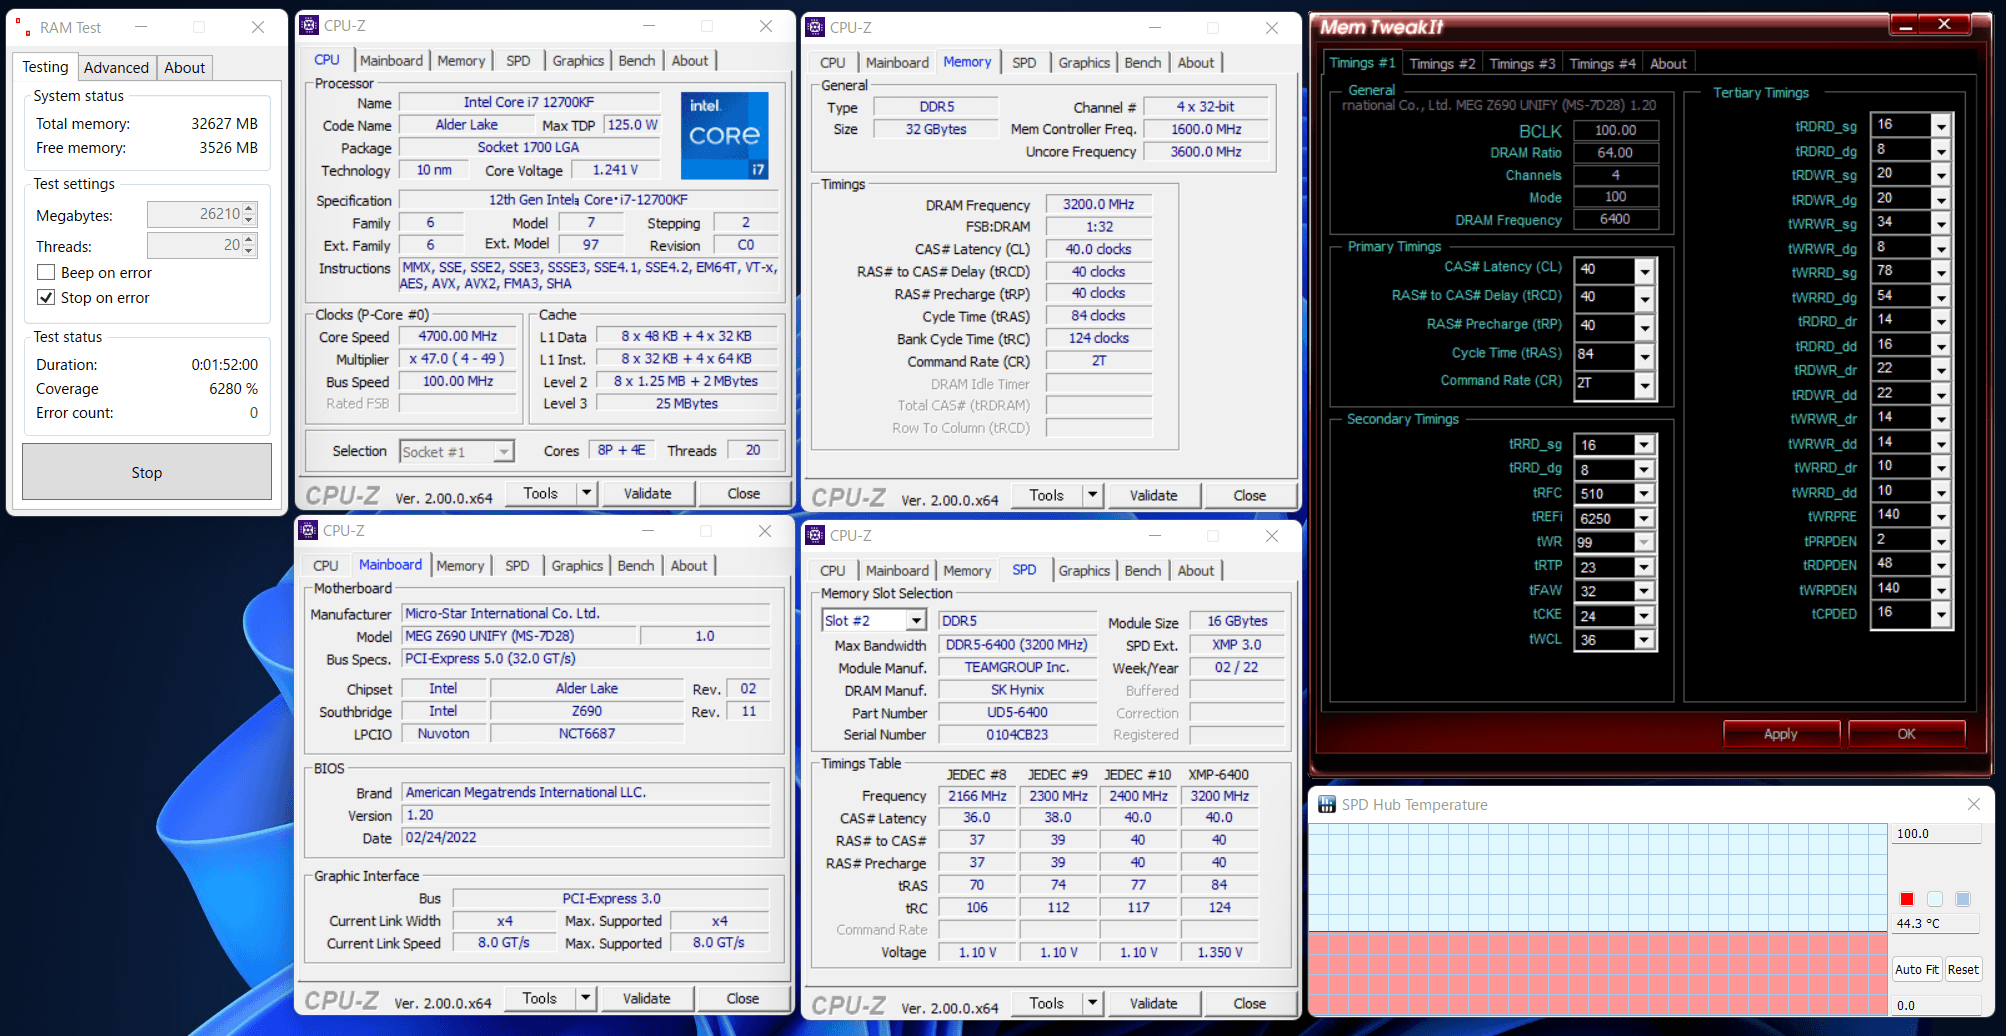Click CPU-Z icon in the SPD window title bar
2006x1036 pixels.
click(x=816, y=536)
